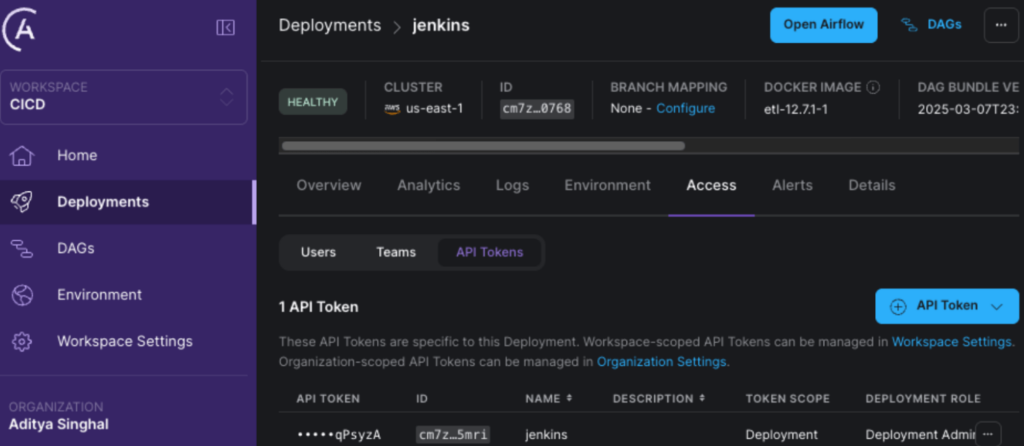Click deployment ID cm7z…0768

click(537, 108)
